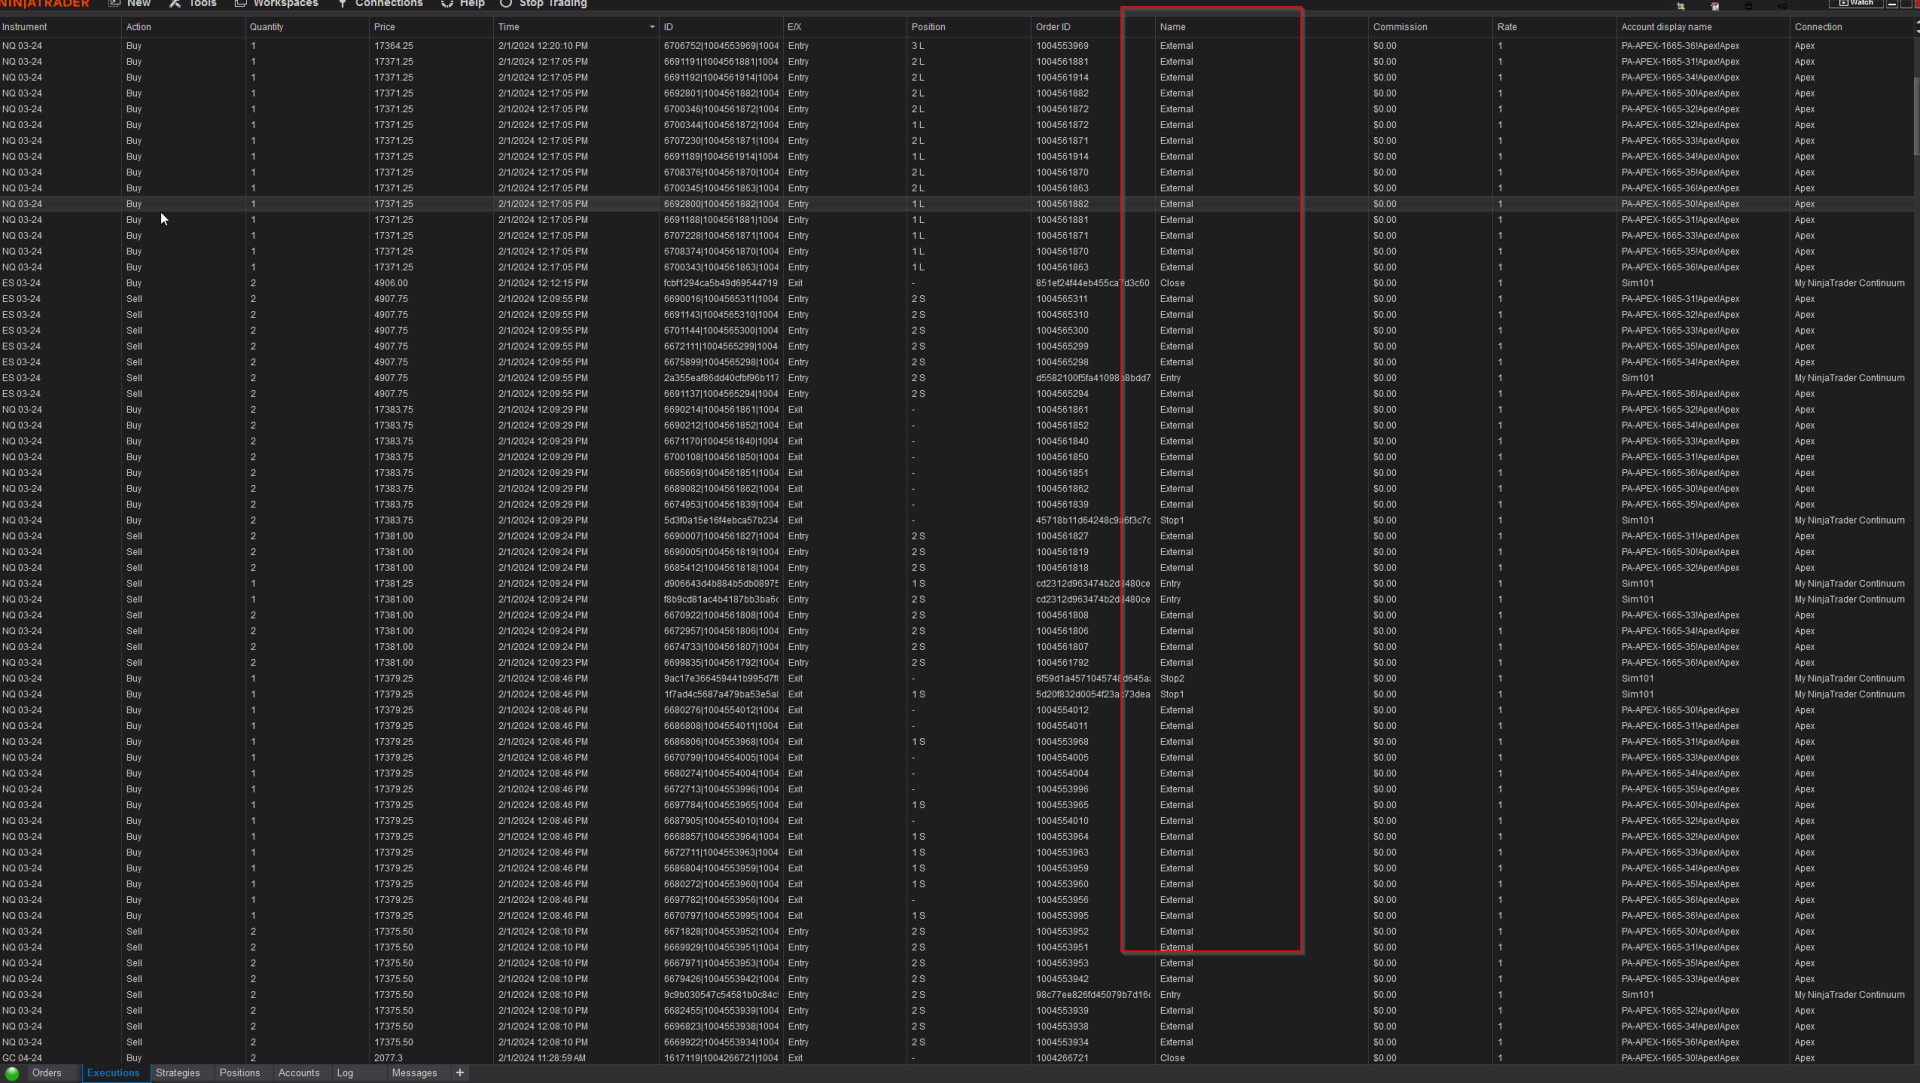The width and height of the screenshot is (1920, 1083).
Task: Click the green connection status indicator
Action: (x=12, y=1073)
